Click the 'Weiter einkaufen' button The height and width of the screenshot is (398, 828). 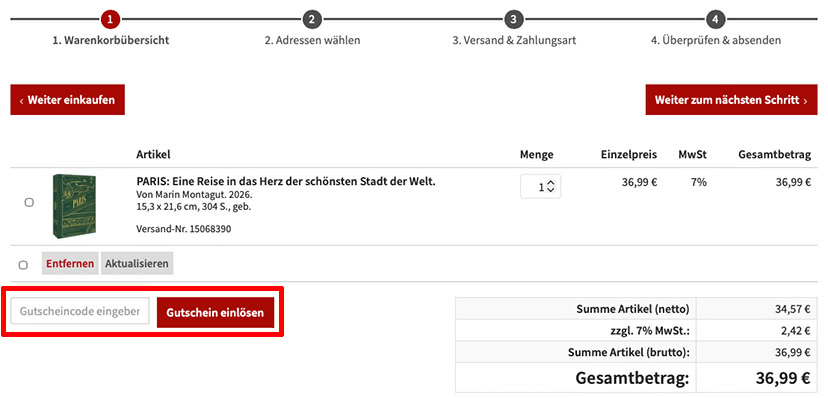pyautogui.click(x=68, y=99)
